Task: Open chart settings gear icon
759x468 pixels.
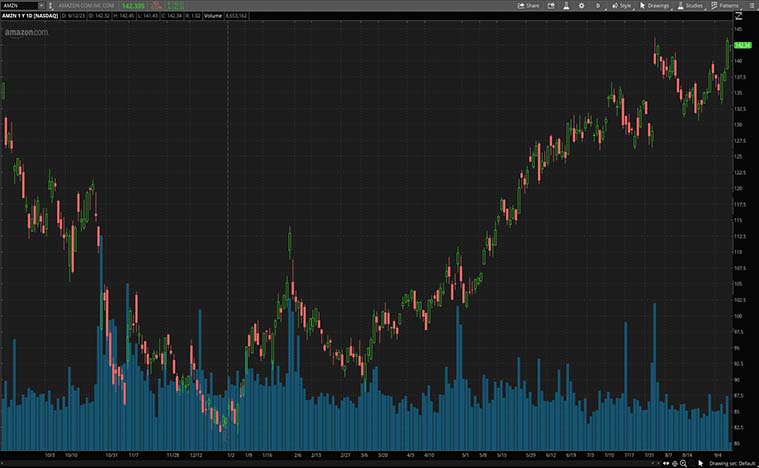Action: (x=581, y=5)
